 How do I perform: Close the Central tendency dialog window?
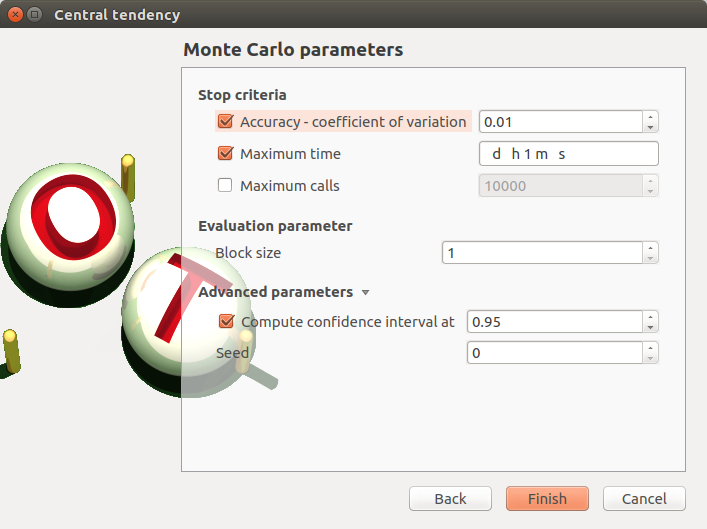15,15
